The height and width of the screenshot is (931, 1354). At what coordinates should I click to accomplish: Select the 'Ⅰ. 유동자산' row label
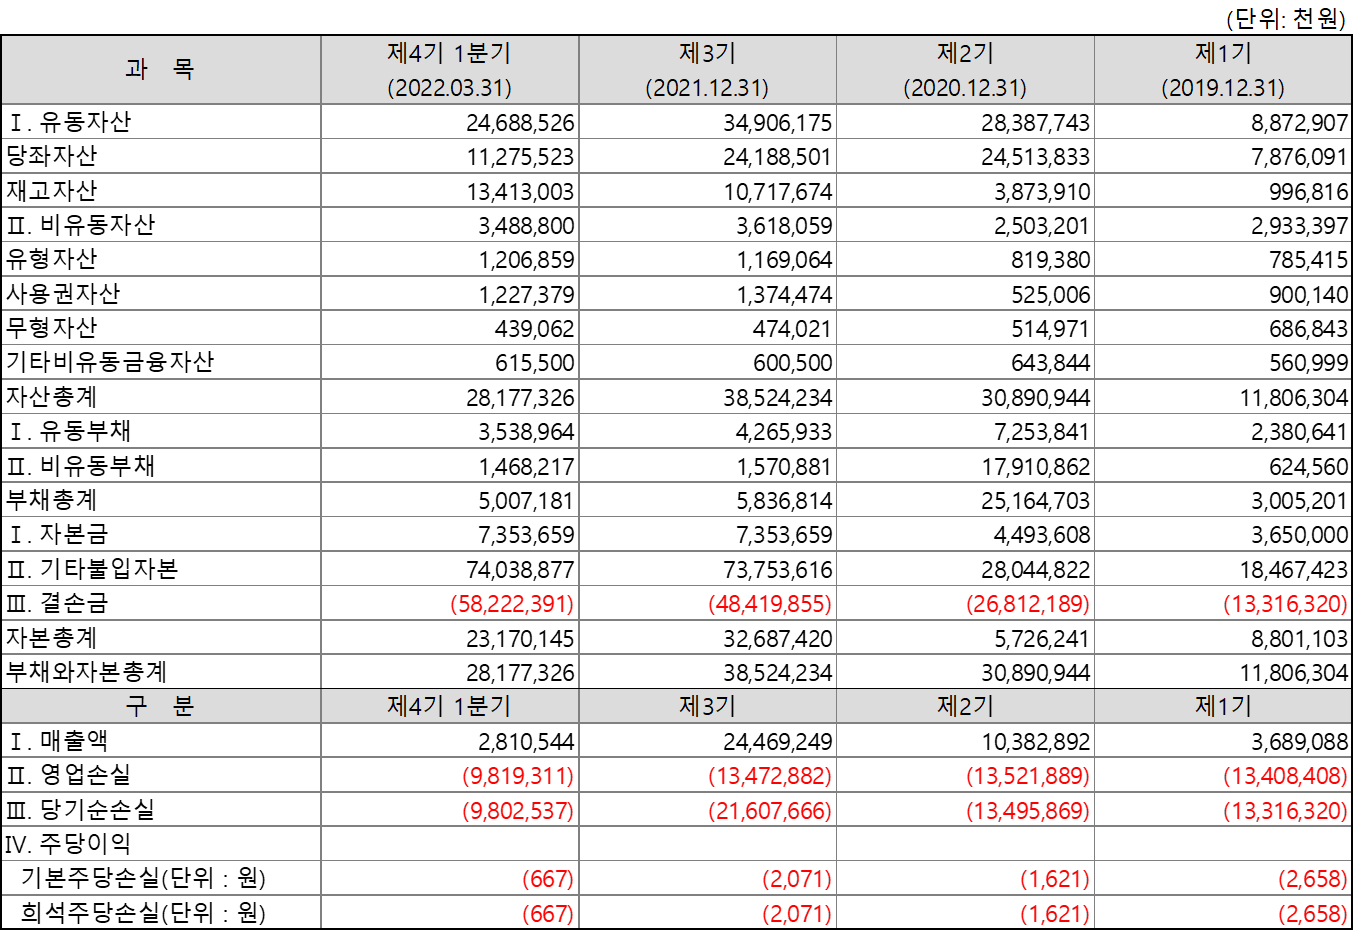(x=68, y=122)
